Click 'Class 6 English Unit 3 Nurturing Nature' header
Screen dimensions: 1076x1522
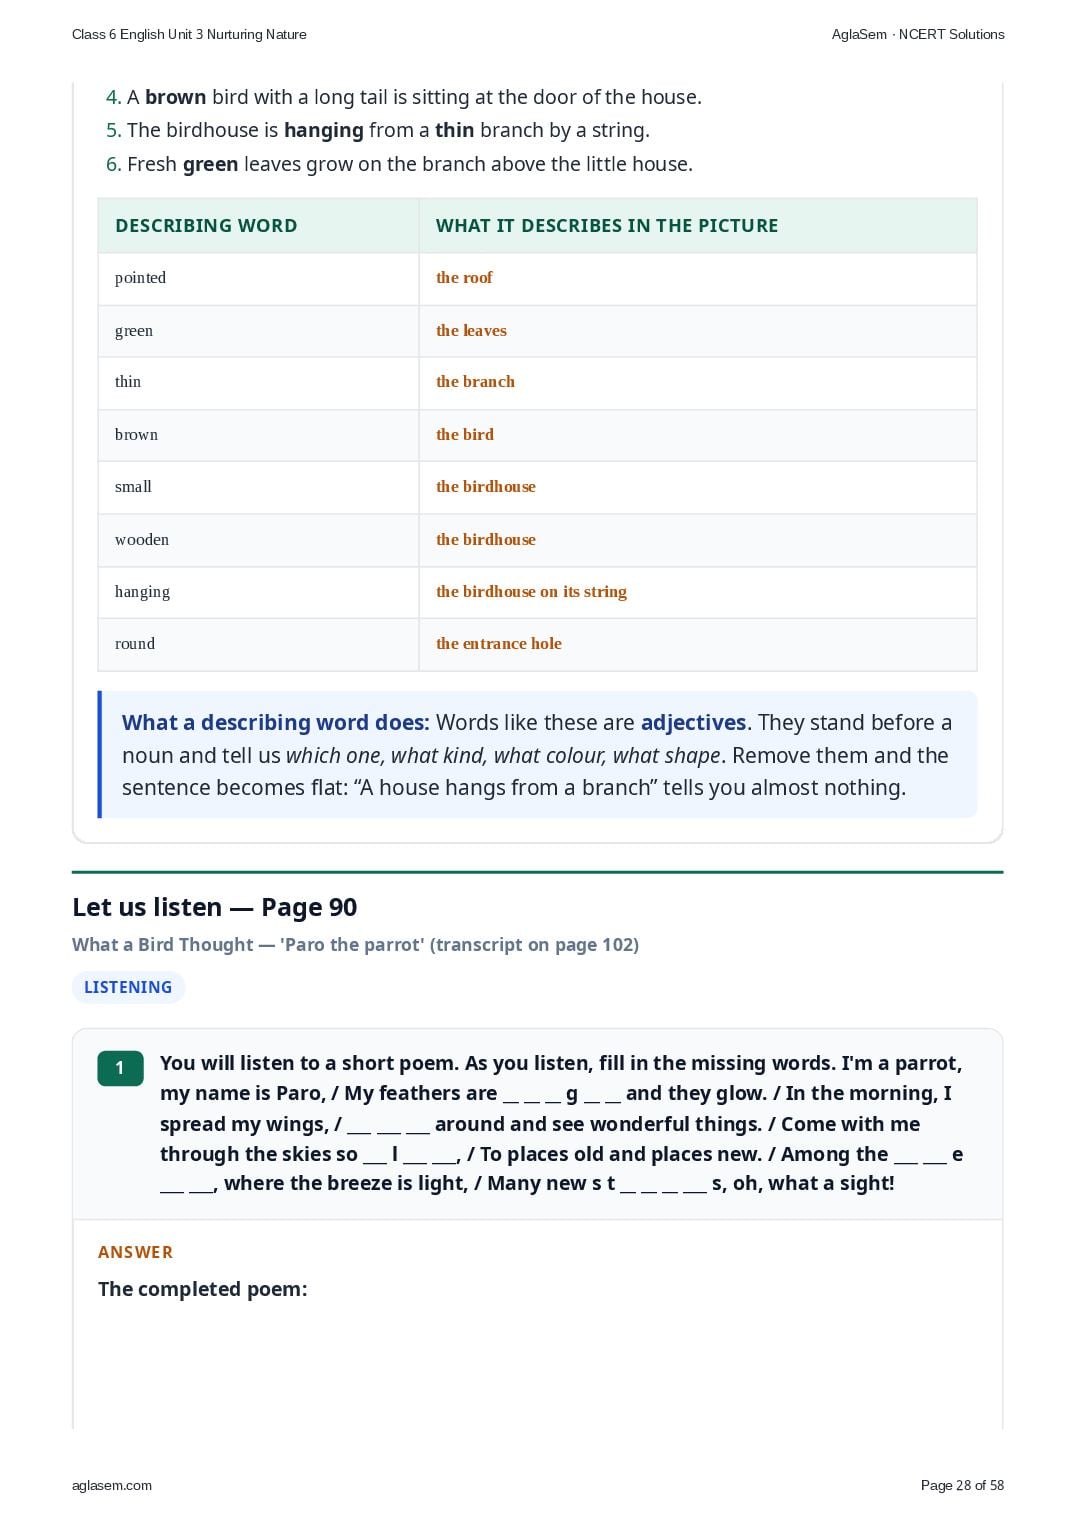(x=189, y=34)
